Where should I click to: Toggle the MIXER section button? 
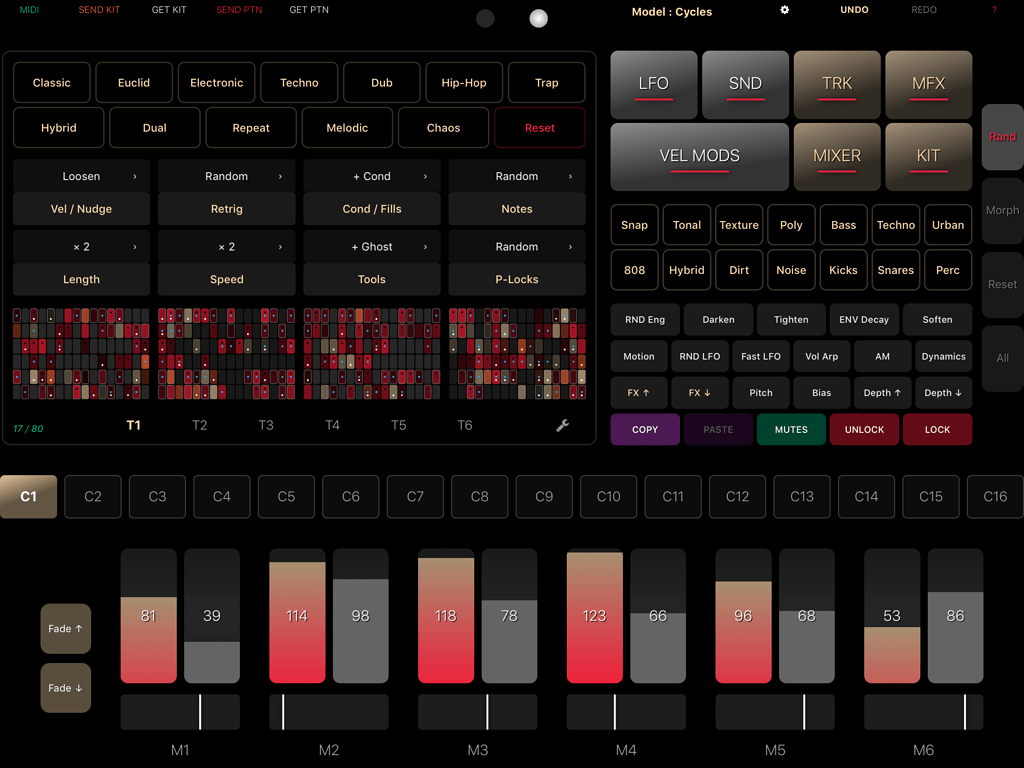point(837,157)
